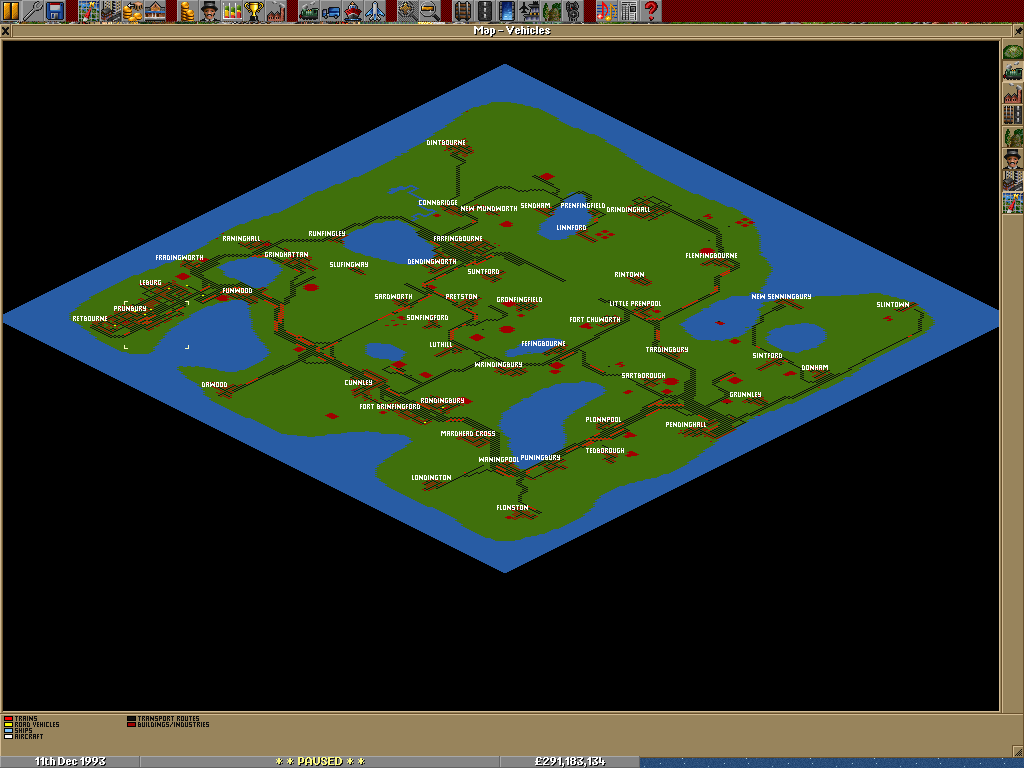Show train list from main toolbar
Viewport: 1024px width, 768px height.
coord(310,11)
